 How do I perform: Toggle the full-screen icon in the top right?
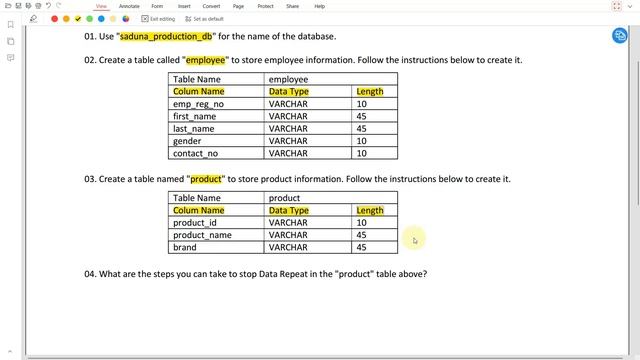617,6
